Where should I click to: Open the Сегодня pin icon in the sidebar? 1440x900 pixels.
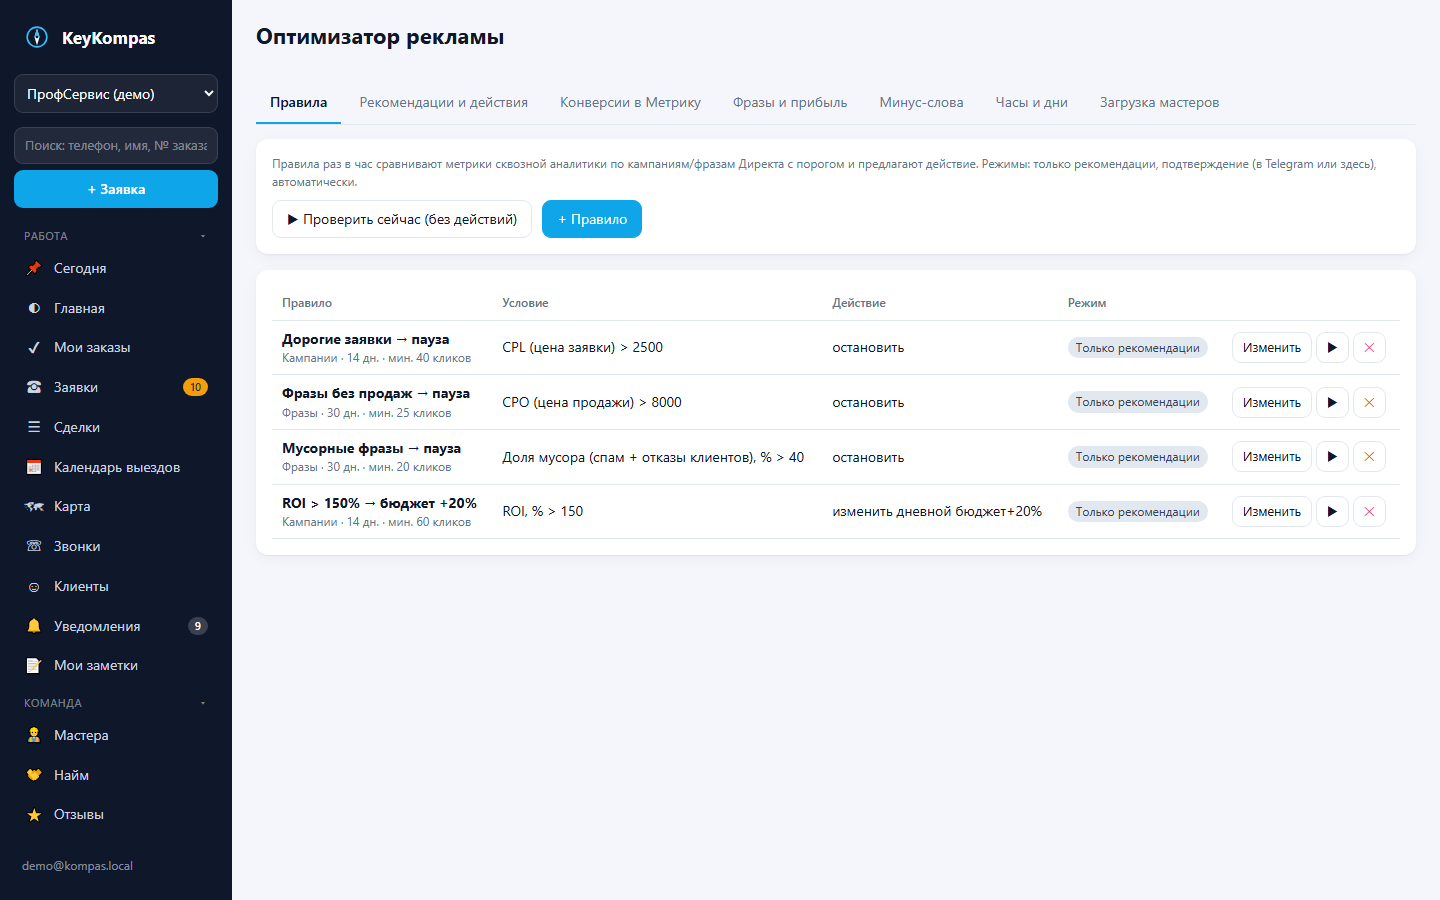[x=34, y=268]
